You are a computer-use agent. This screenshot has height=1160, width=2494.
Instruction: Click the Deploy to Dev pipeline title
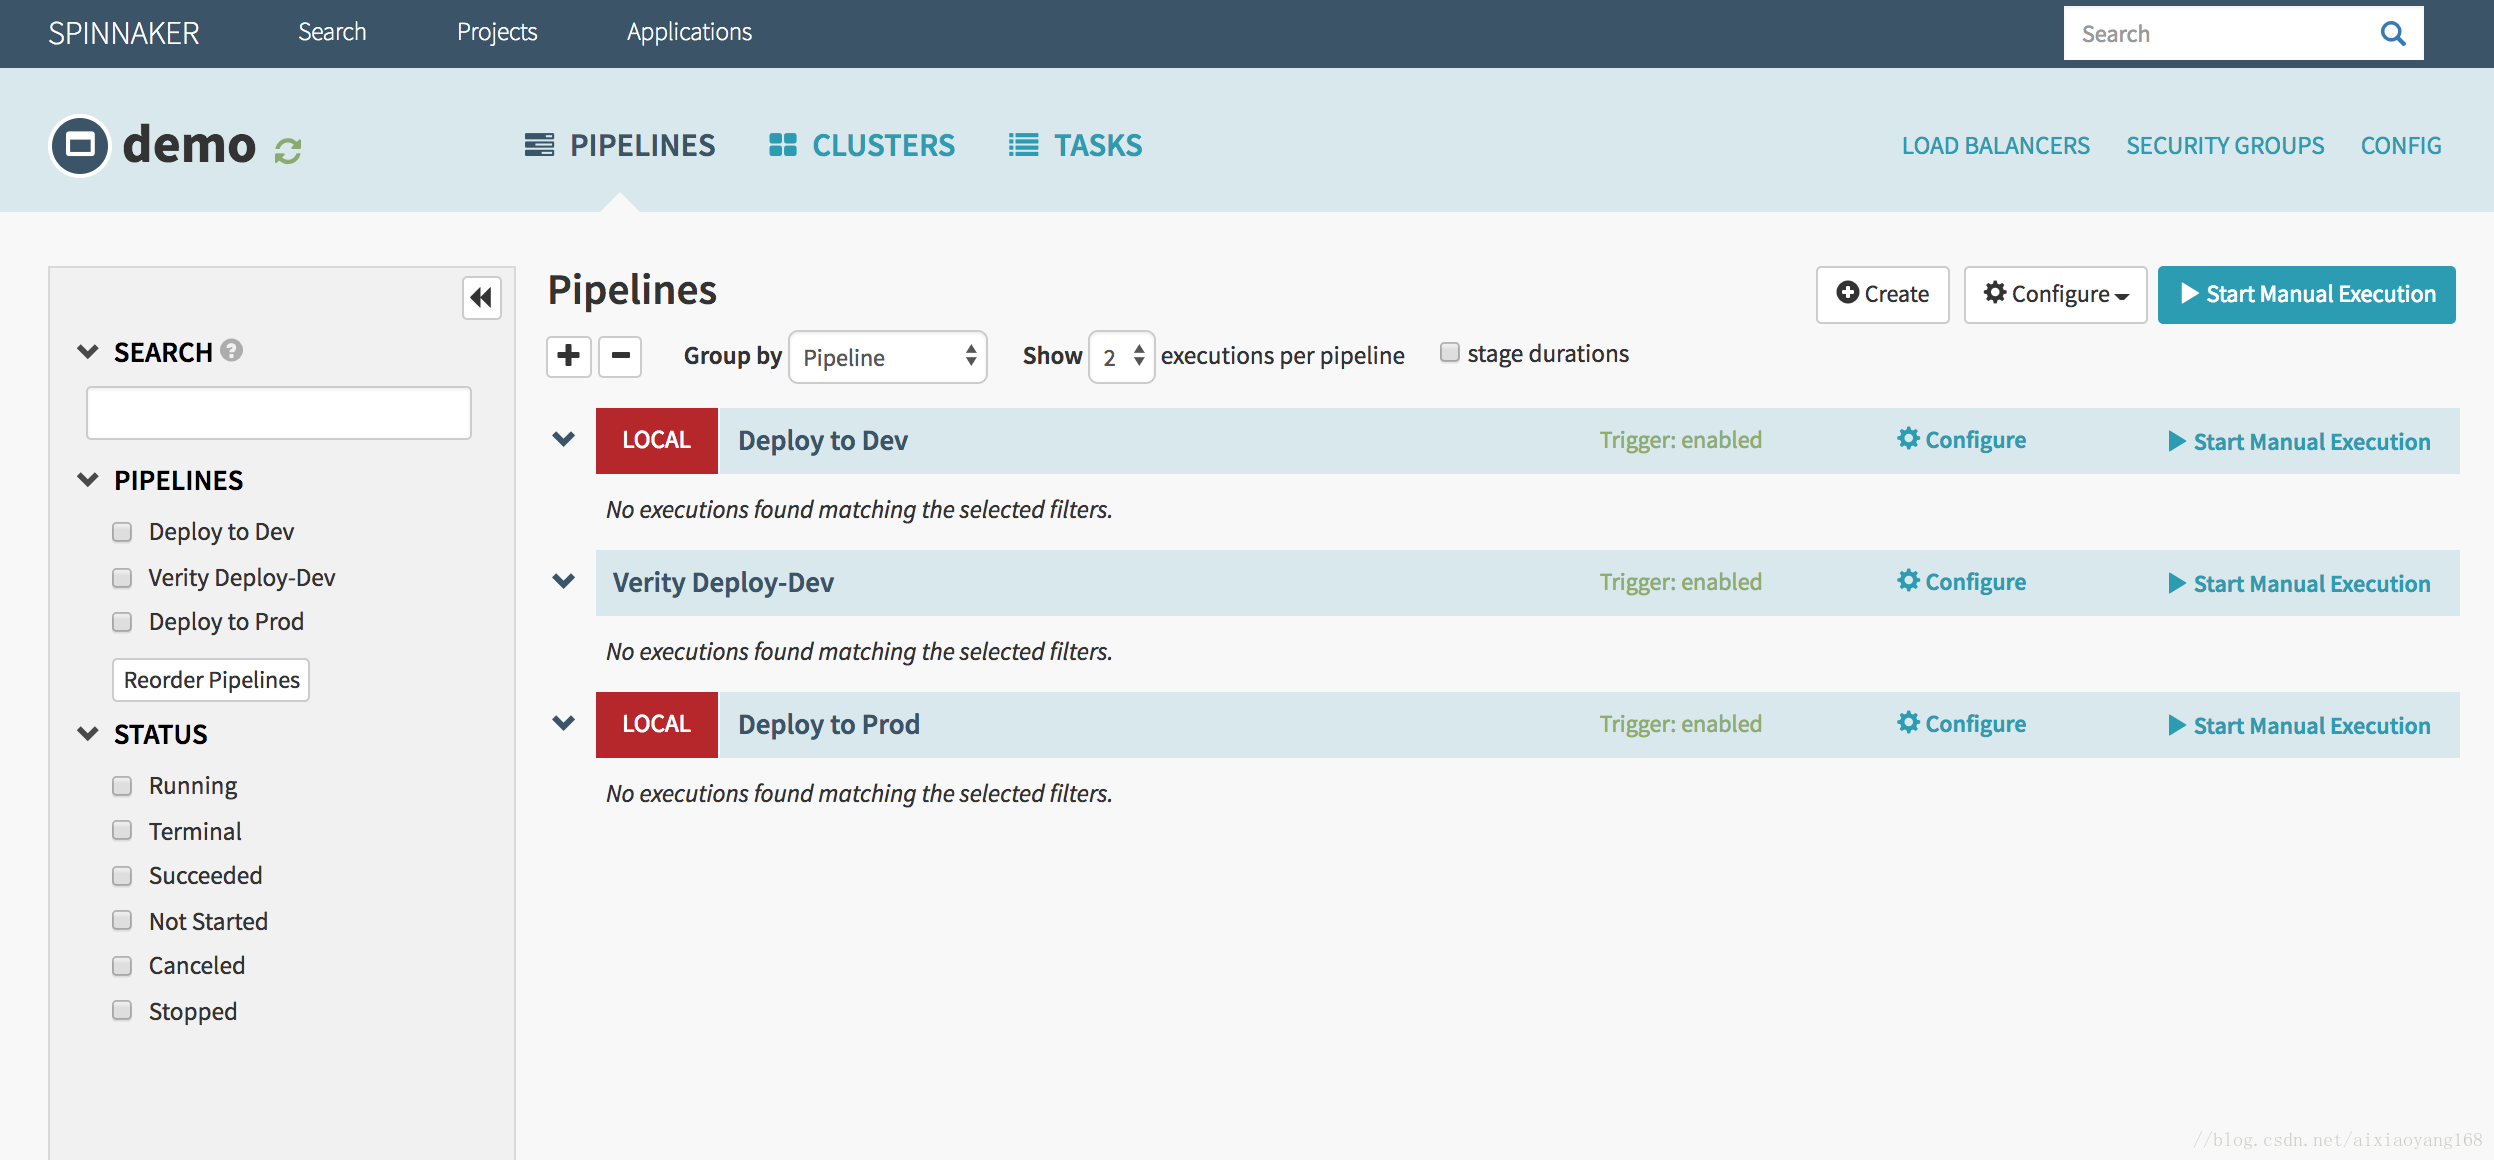[823, 441]
